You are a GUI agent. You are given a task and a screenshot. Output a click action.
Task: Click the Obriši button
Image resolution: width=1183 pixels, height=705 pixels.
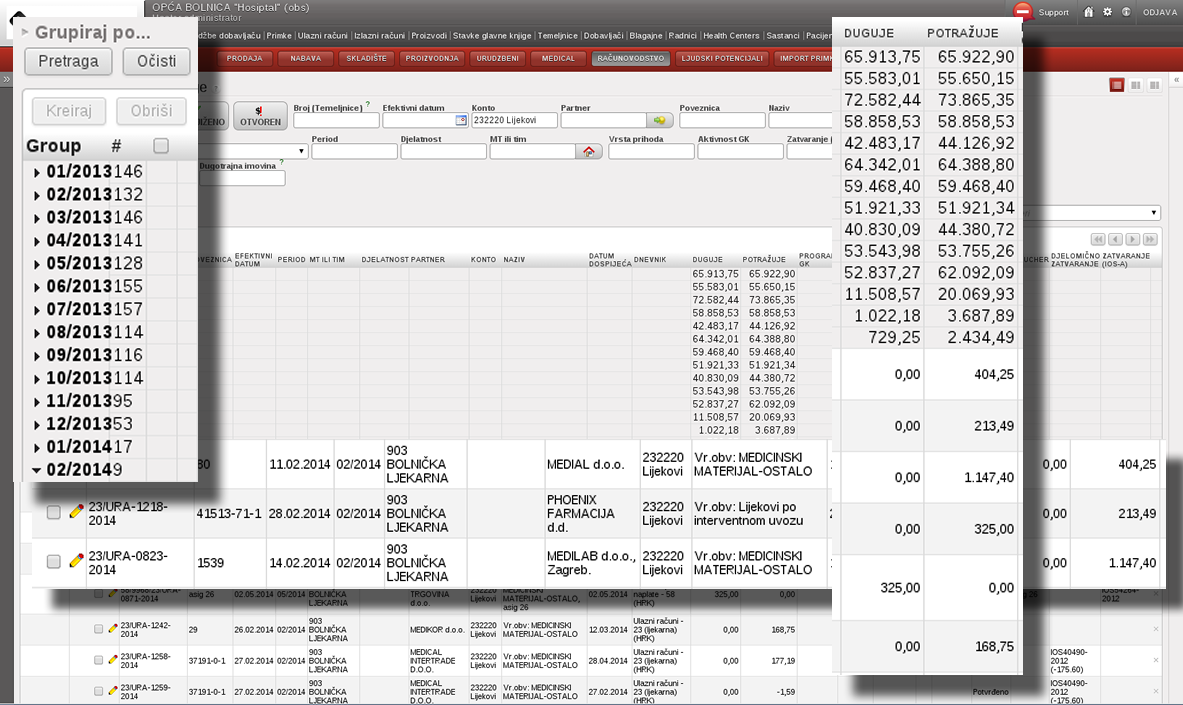152,111
